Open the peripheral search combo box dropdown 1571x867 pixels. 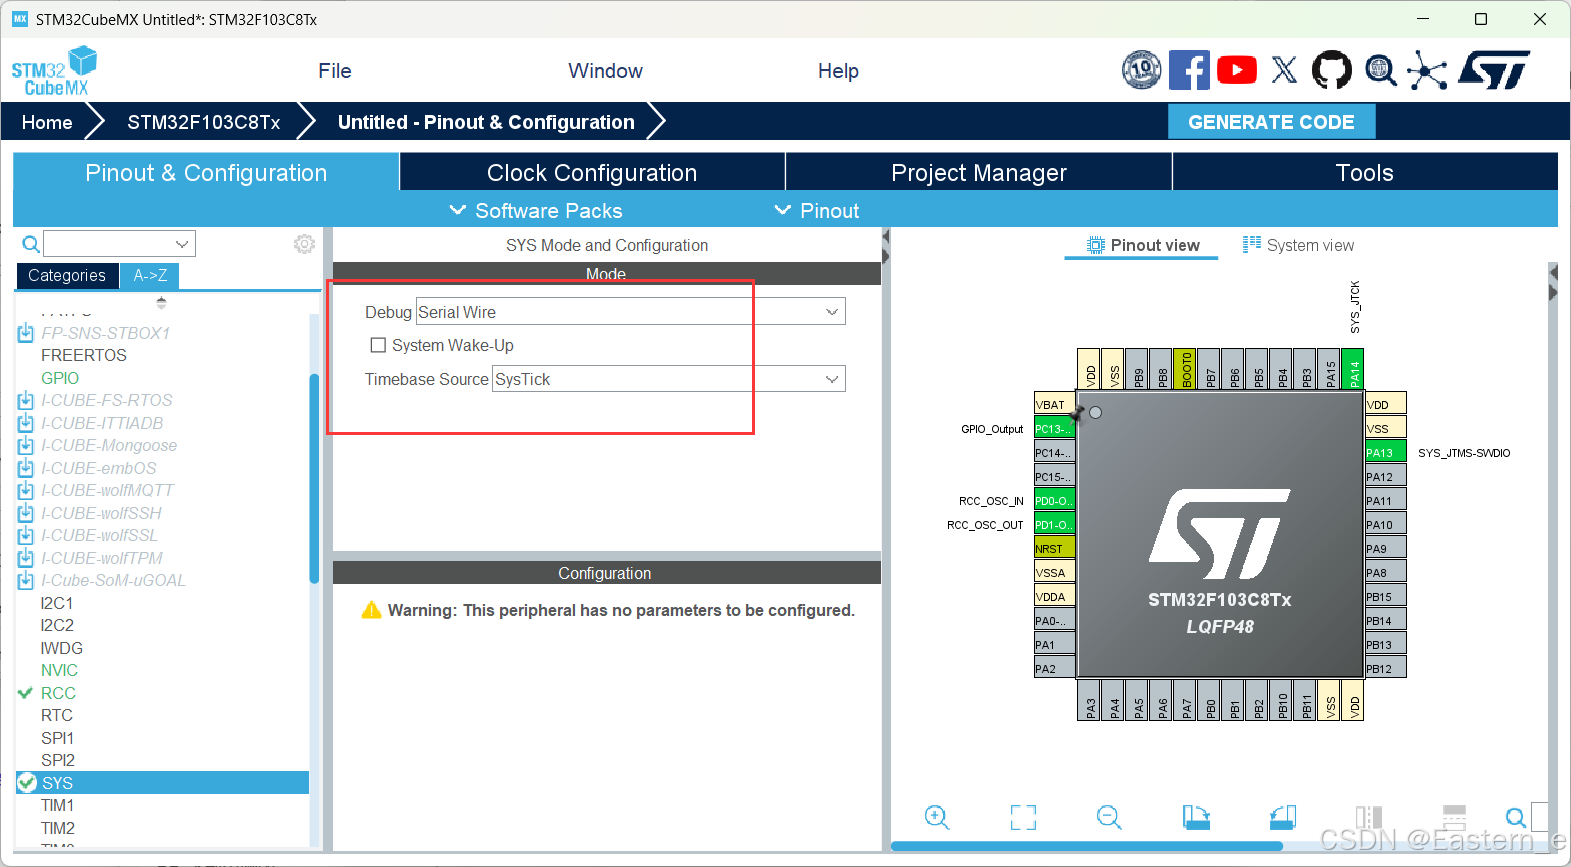pos(182,244)
